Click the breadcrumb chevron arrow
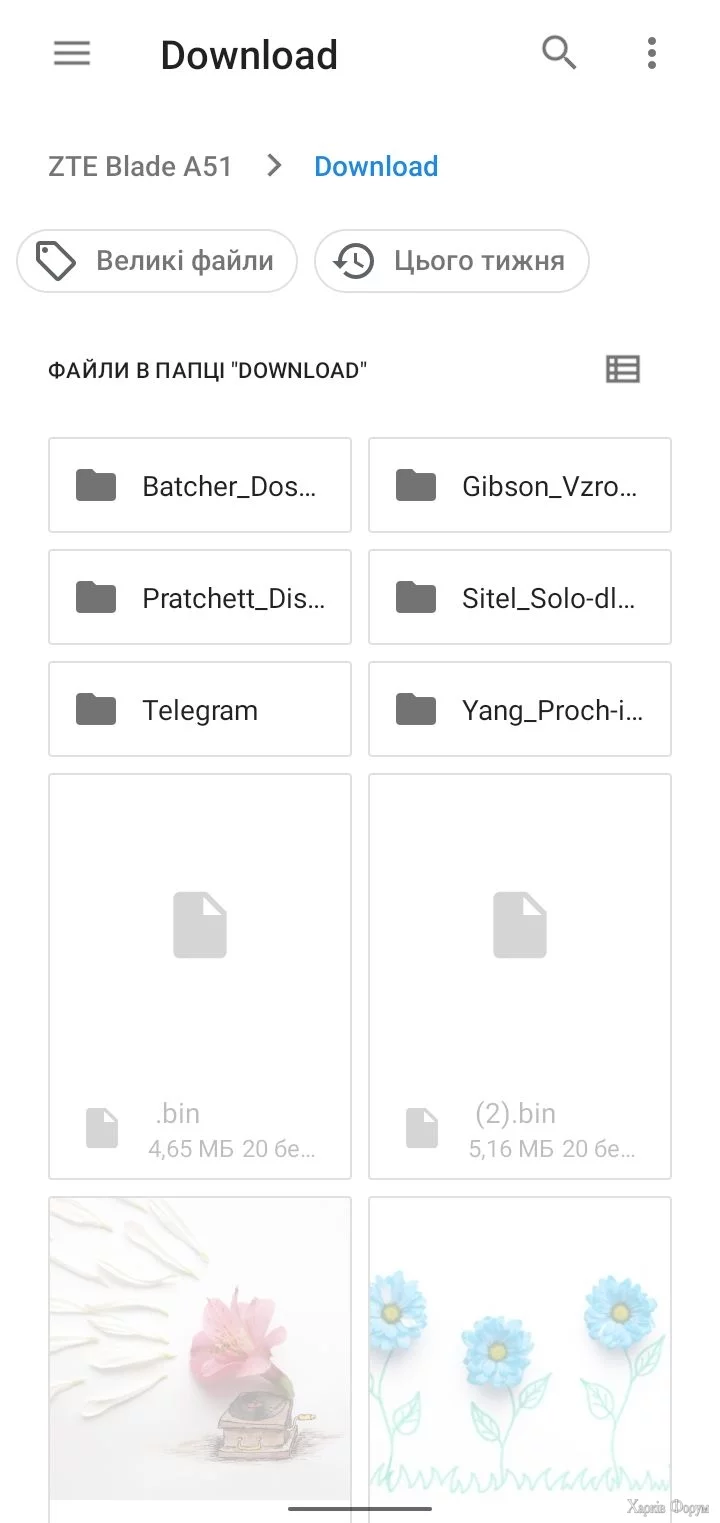720x1523 pixels. (x=274, y=166)
